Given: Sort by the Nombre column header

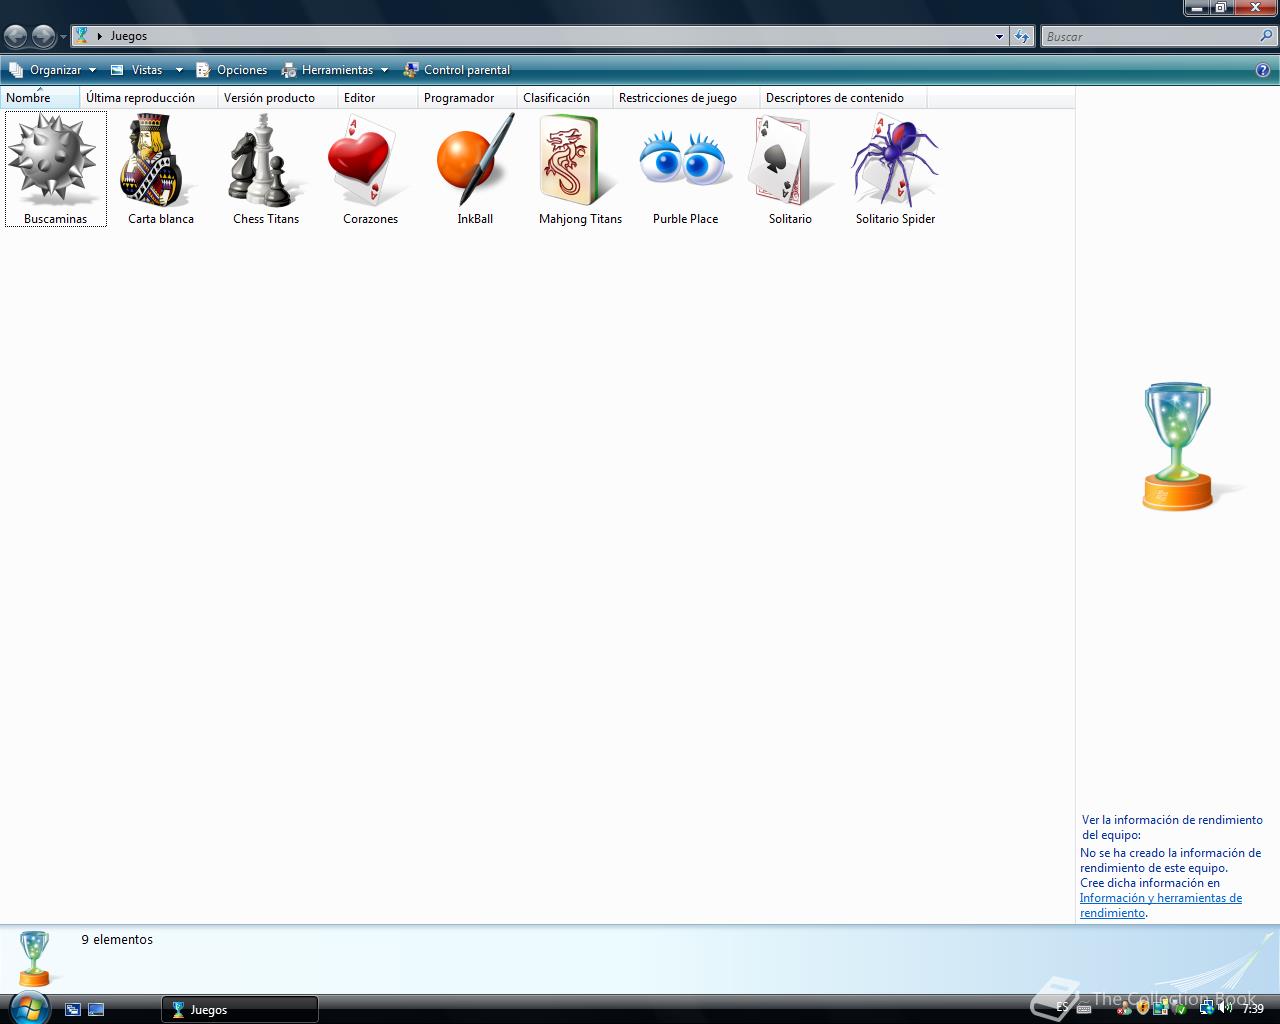Looking at the screenshot, I should [x=40, y=98].
